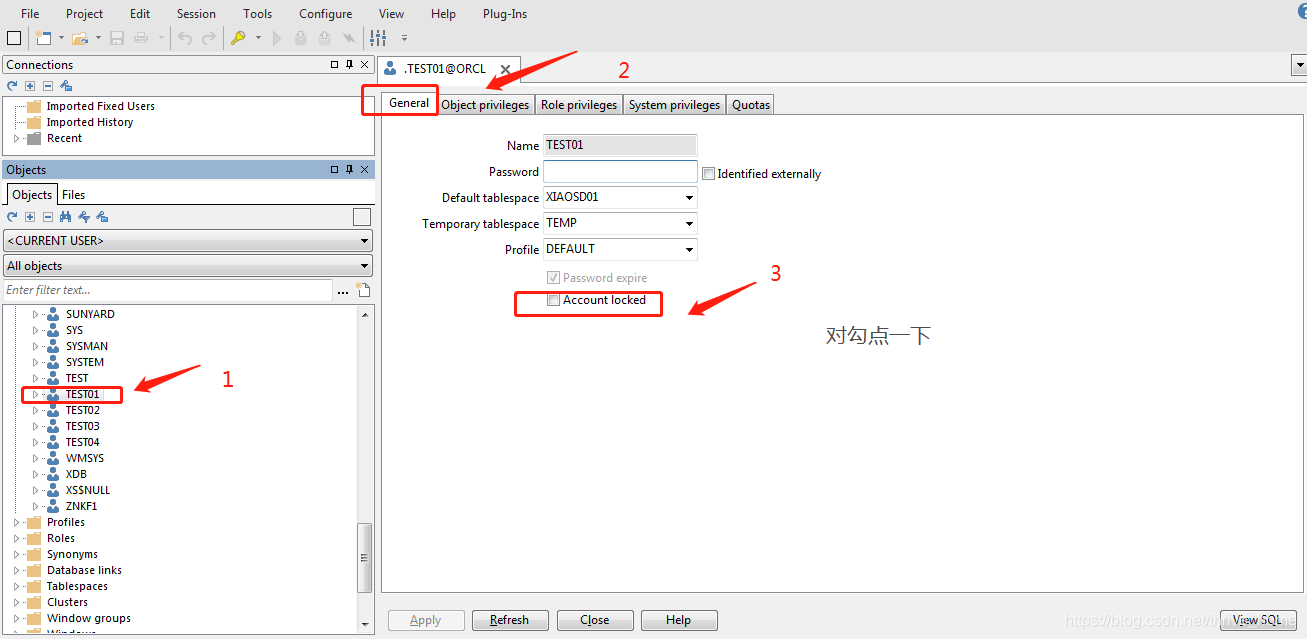1307x639 pixels.
Task: Tick the Account locked checkbox
Action: [554, 300]
